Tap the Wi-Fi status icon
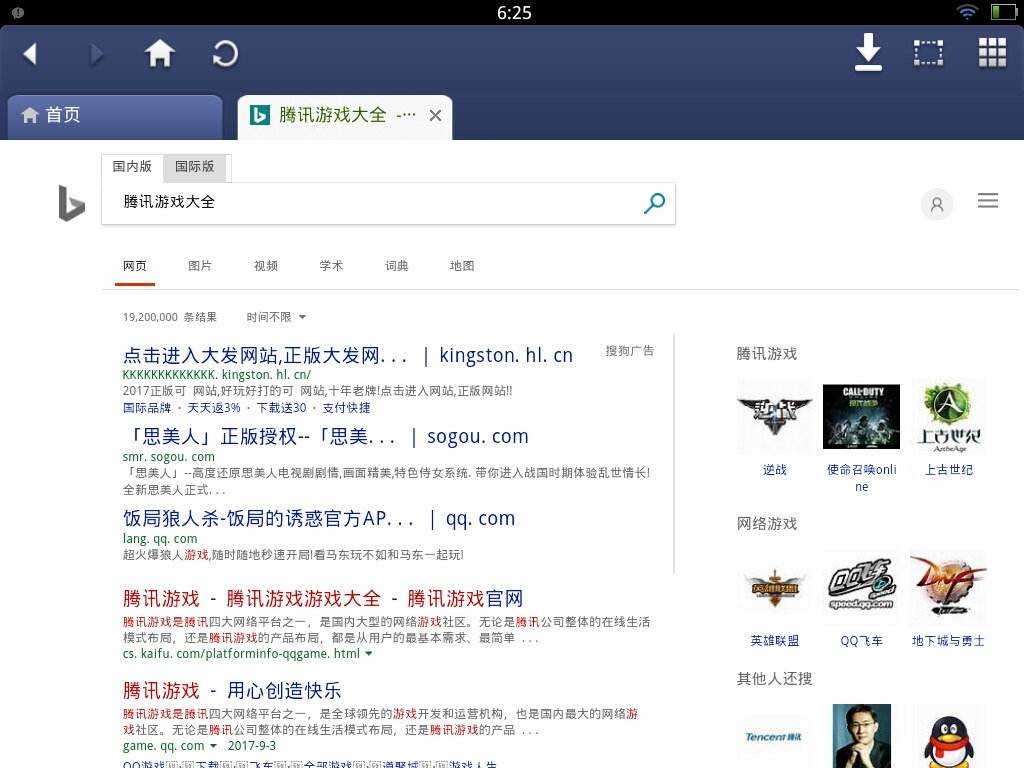The image size is (1024, 768). tap(967, 12)
